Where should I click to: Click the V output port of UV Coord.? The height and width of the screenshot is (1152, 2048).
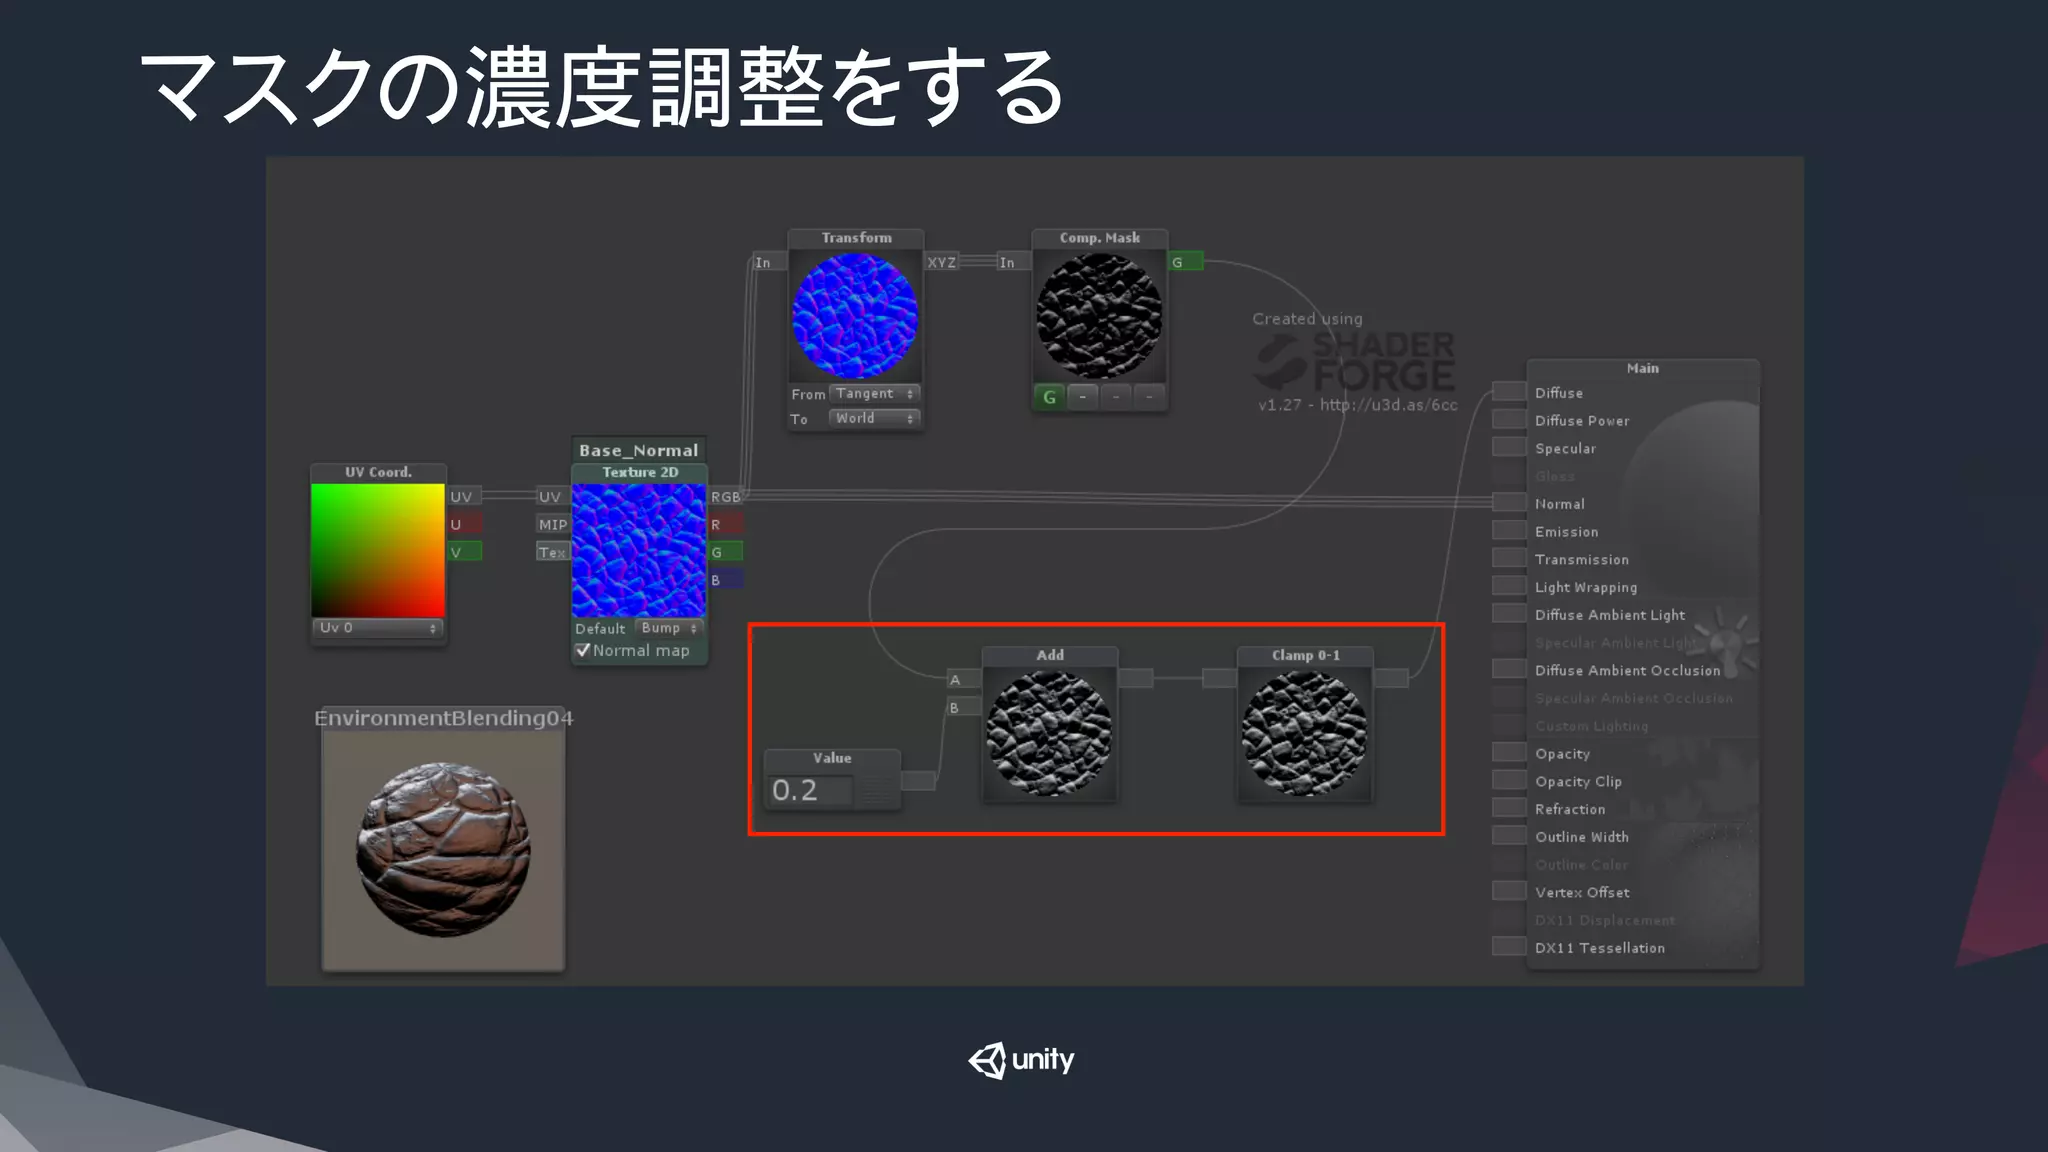[x=465, y=552]
